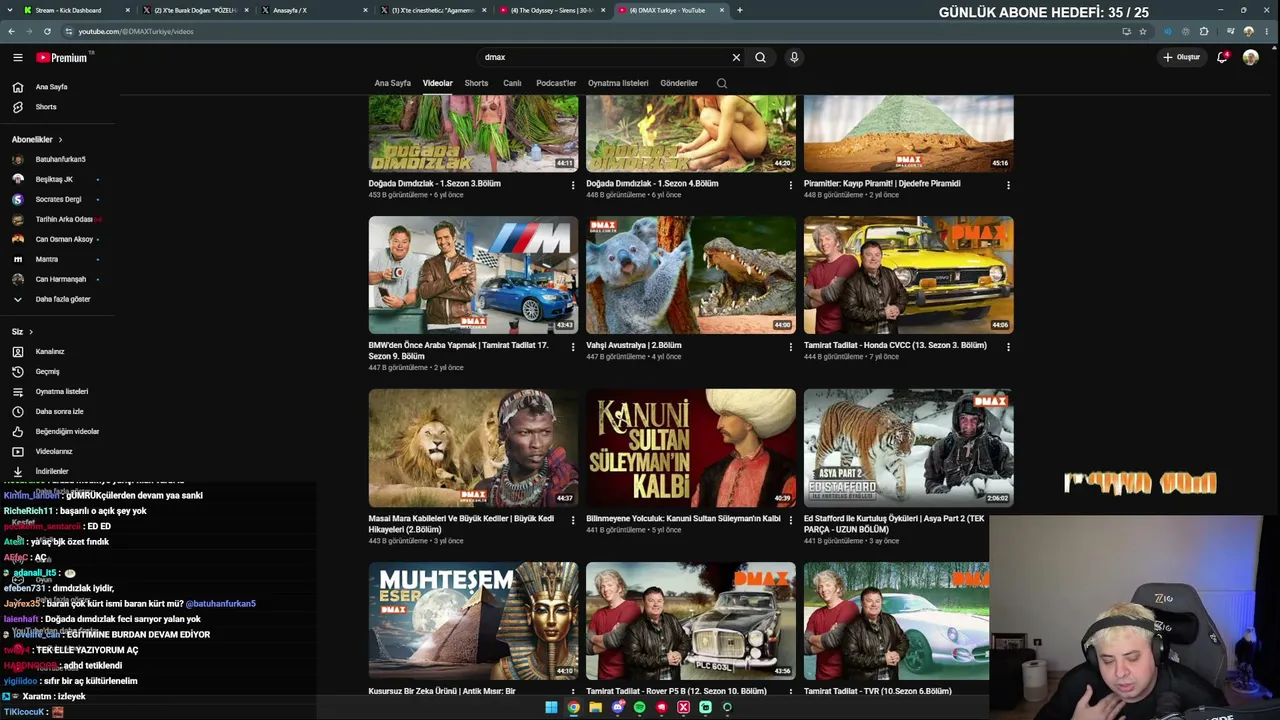The image size is (1280, 720).
Task: Open the Oynatma listeleri tab
Action: [x=618, y=83]
